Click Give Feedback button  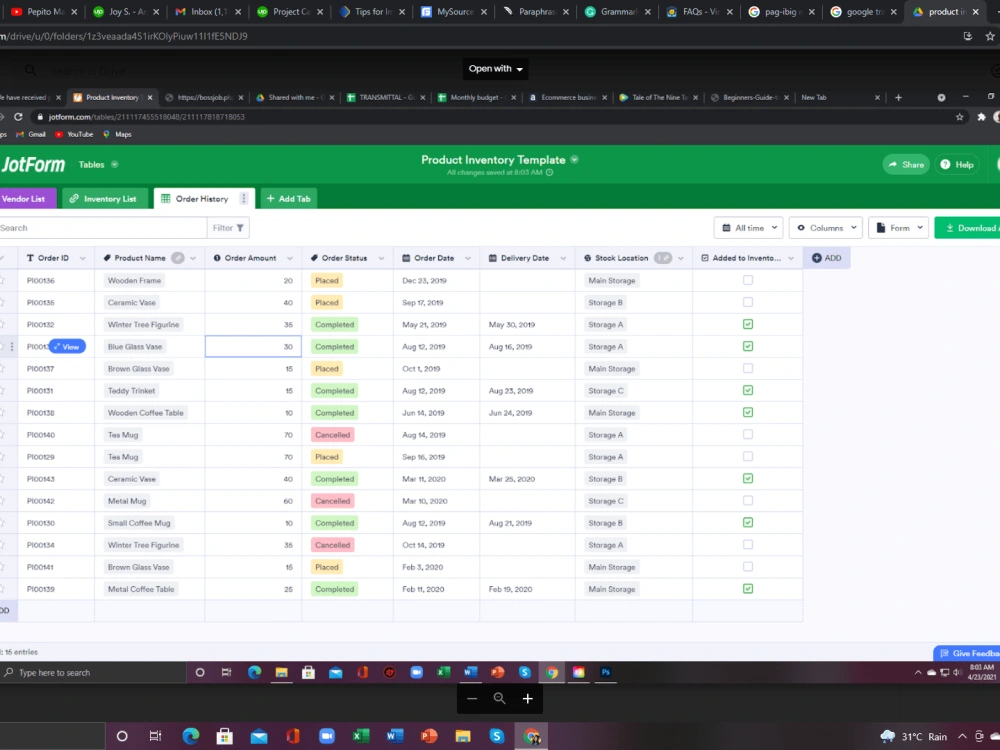(967, 653)
